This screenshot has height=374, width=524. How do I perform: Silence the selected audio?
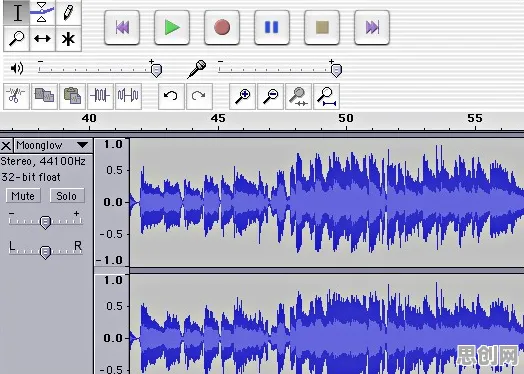click(x=128, y=96)
